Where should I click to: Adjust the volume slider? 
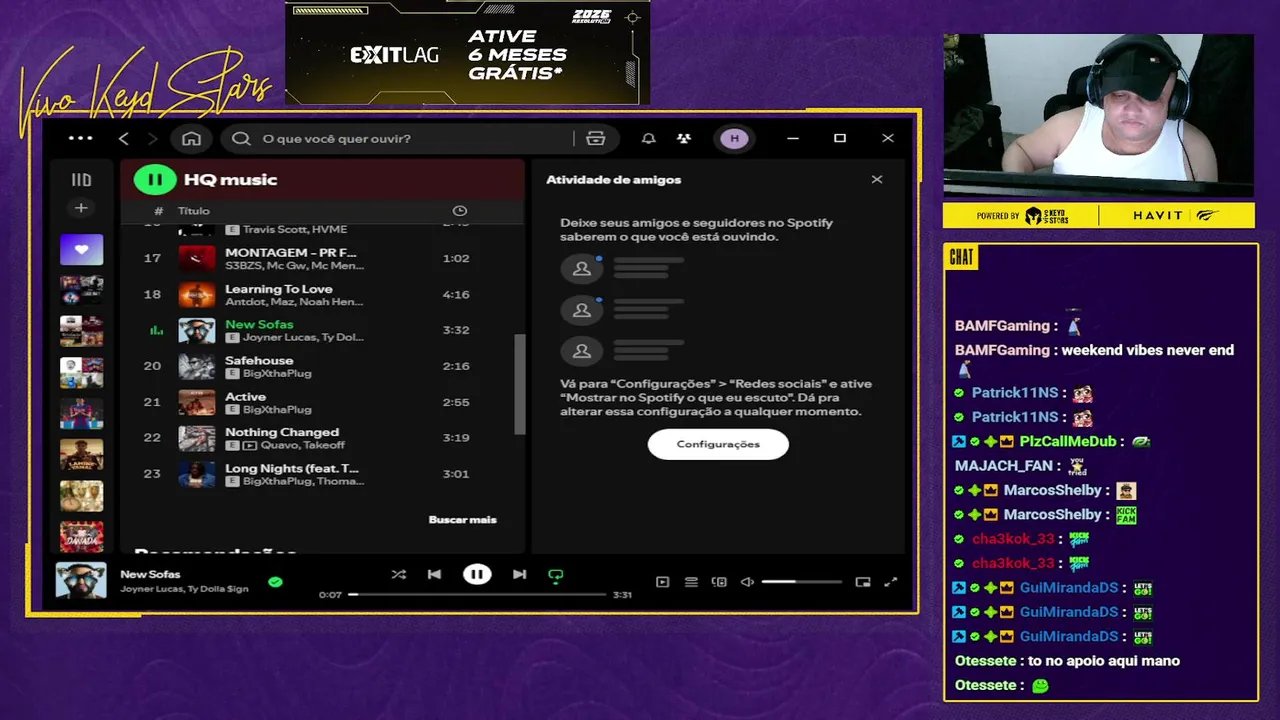pos(801,582)
